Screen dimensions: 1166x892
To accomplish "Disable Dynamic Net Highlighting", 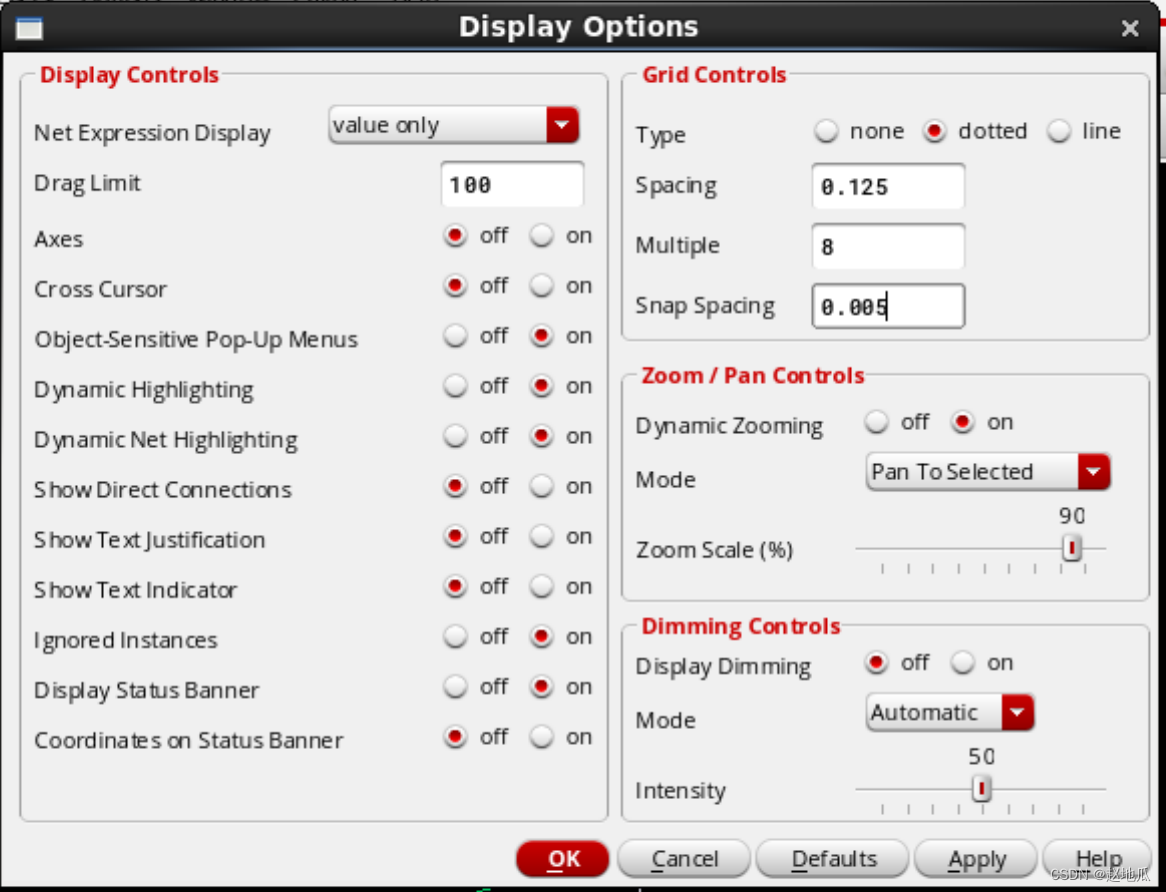I will click(x=456, y=437).
